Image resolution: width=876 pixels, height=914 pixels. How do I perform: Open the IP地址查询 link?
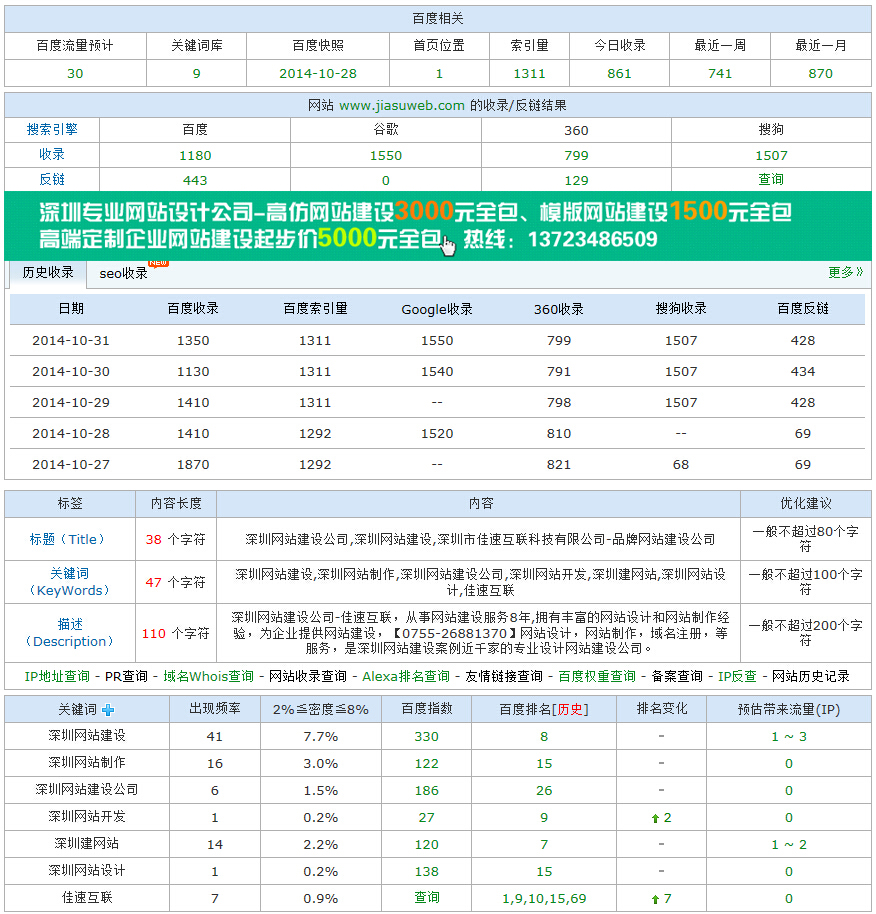tap(57, 677)
